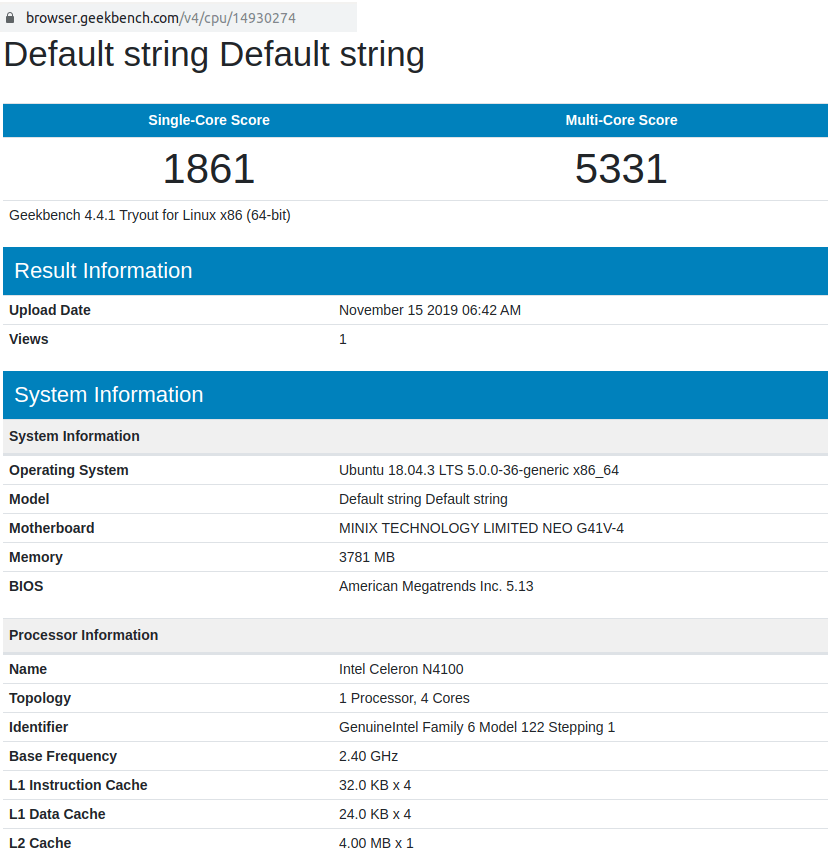Click the Upload Date label
829x867 pixels.
pyautogui.click(x=50, y=310)
